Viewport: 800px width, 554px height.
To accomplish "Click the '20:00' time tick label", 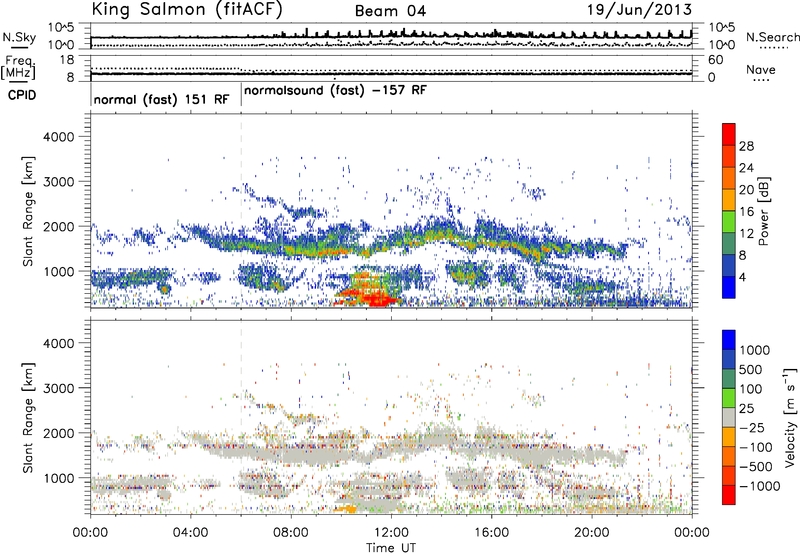I will click(x=591, y=533).
